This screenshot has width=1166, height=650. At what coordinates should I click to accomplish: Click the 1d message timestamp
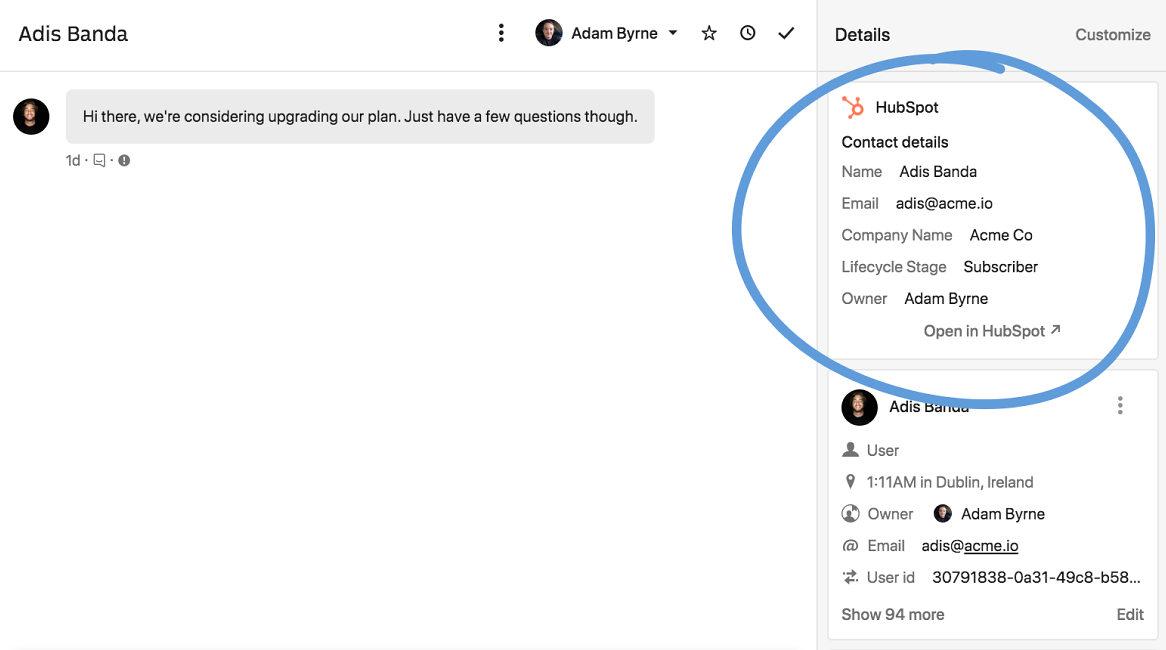(73, 161)
